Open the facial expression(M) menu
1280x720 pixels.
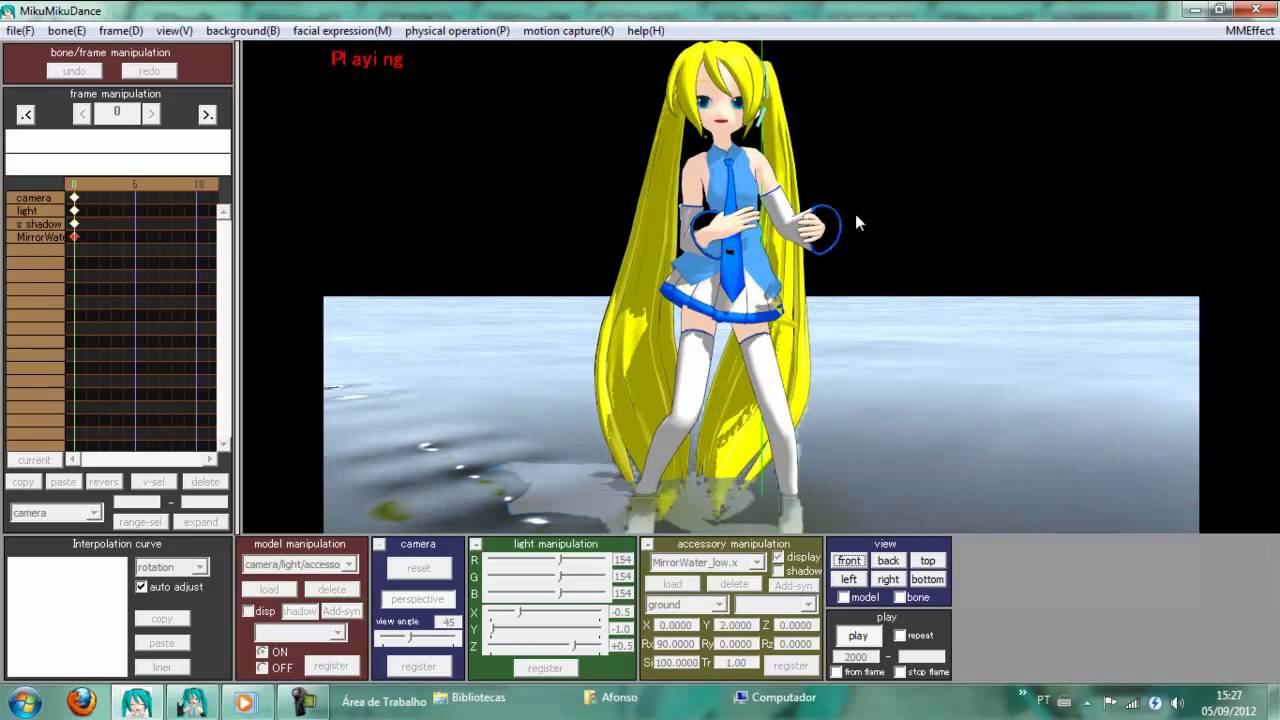(x=342, y=31)
